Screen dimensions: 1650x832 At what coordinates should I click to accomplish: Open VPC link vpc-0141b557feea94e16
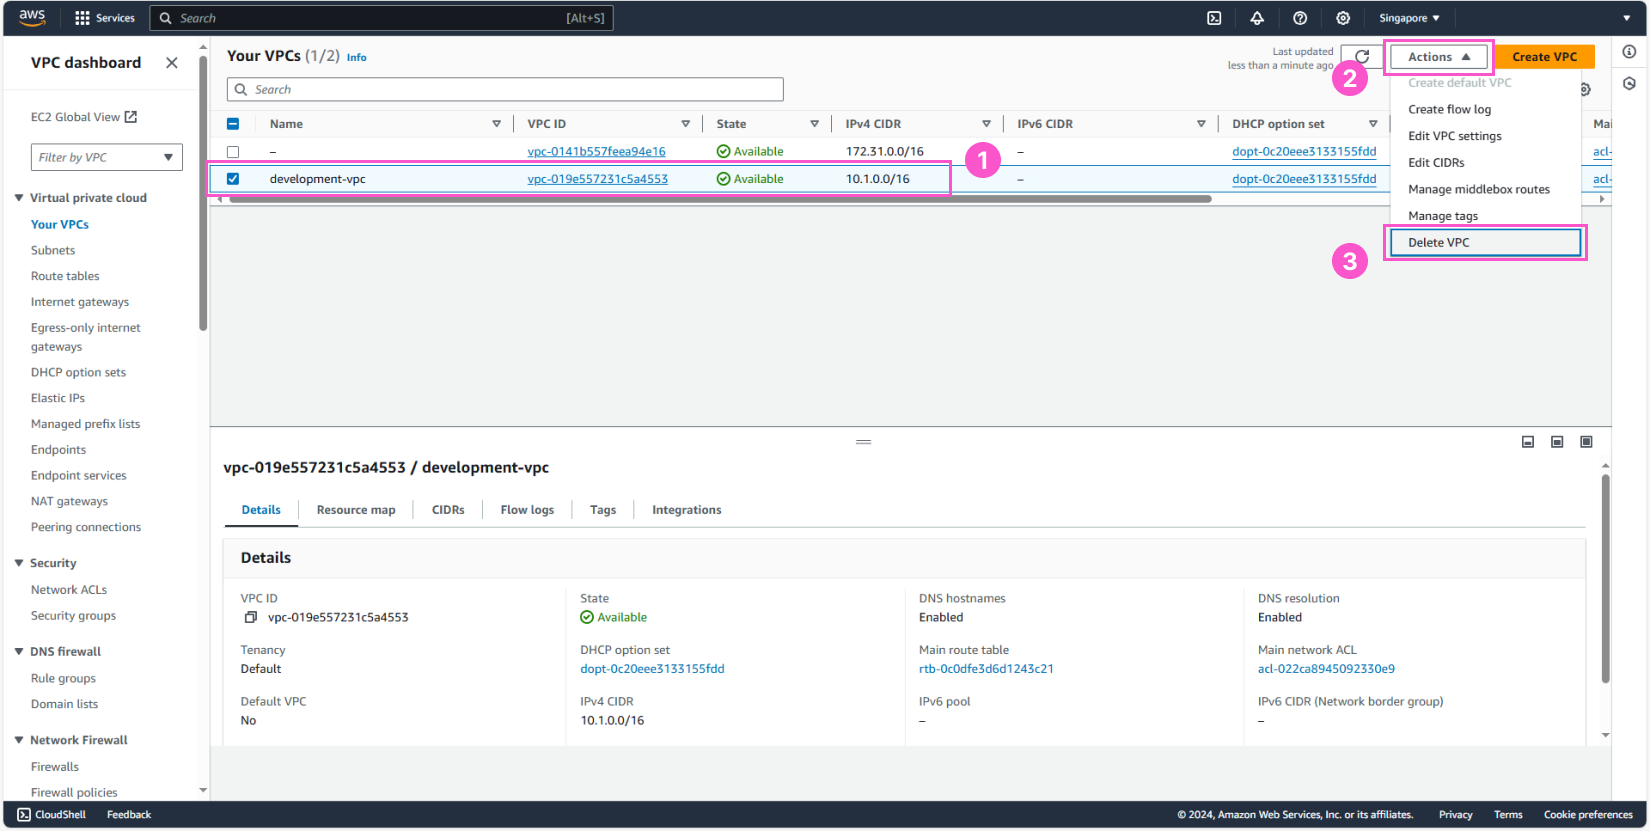click(596, 152)
